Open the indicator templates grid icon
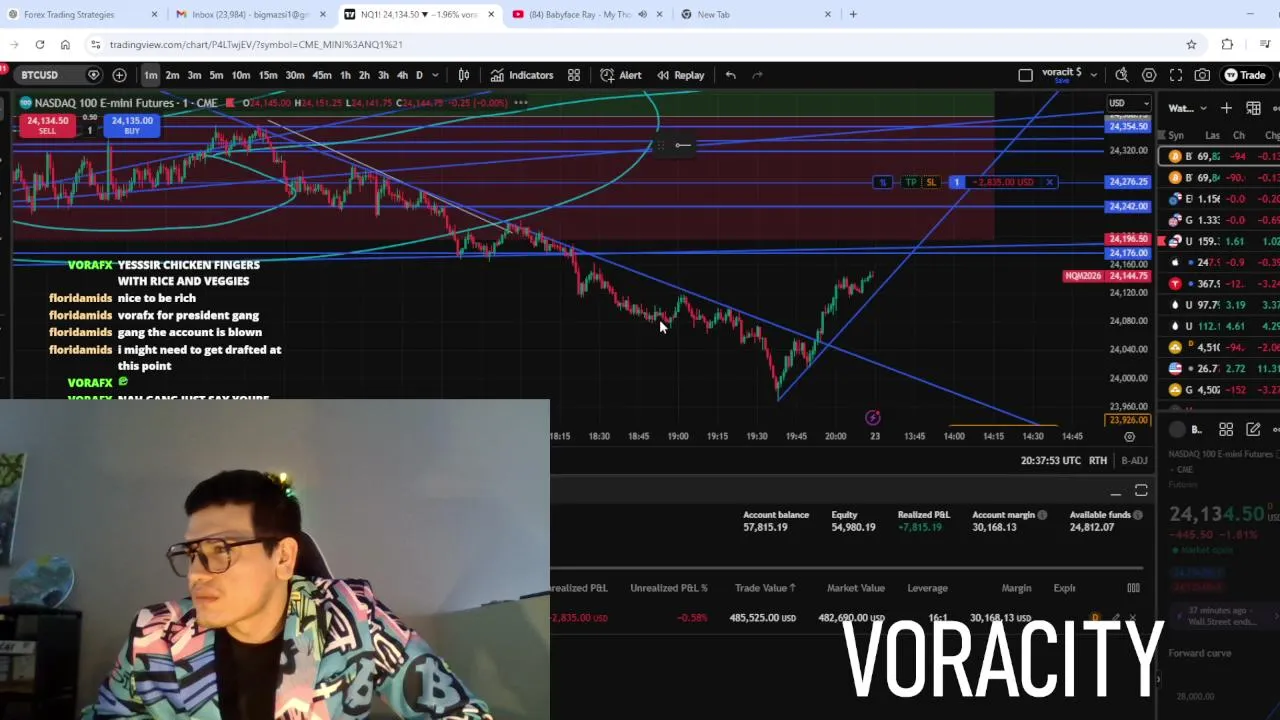 (x=574, y=75)
